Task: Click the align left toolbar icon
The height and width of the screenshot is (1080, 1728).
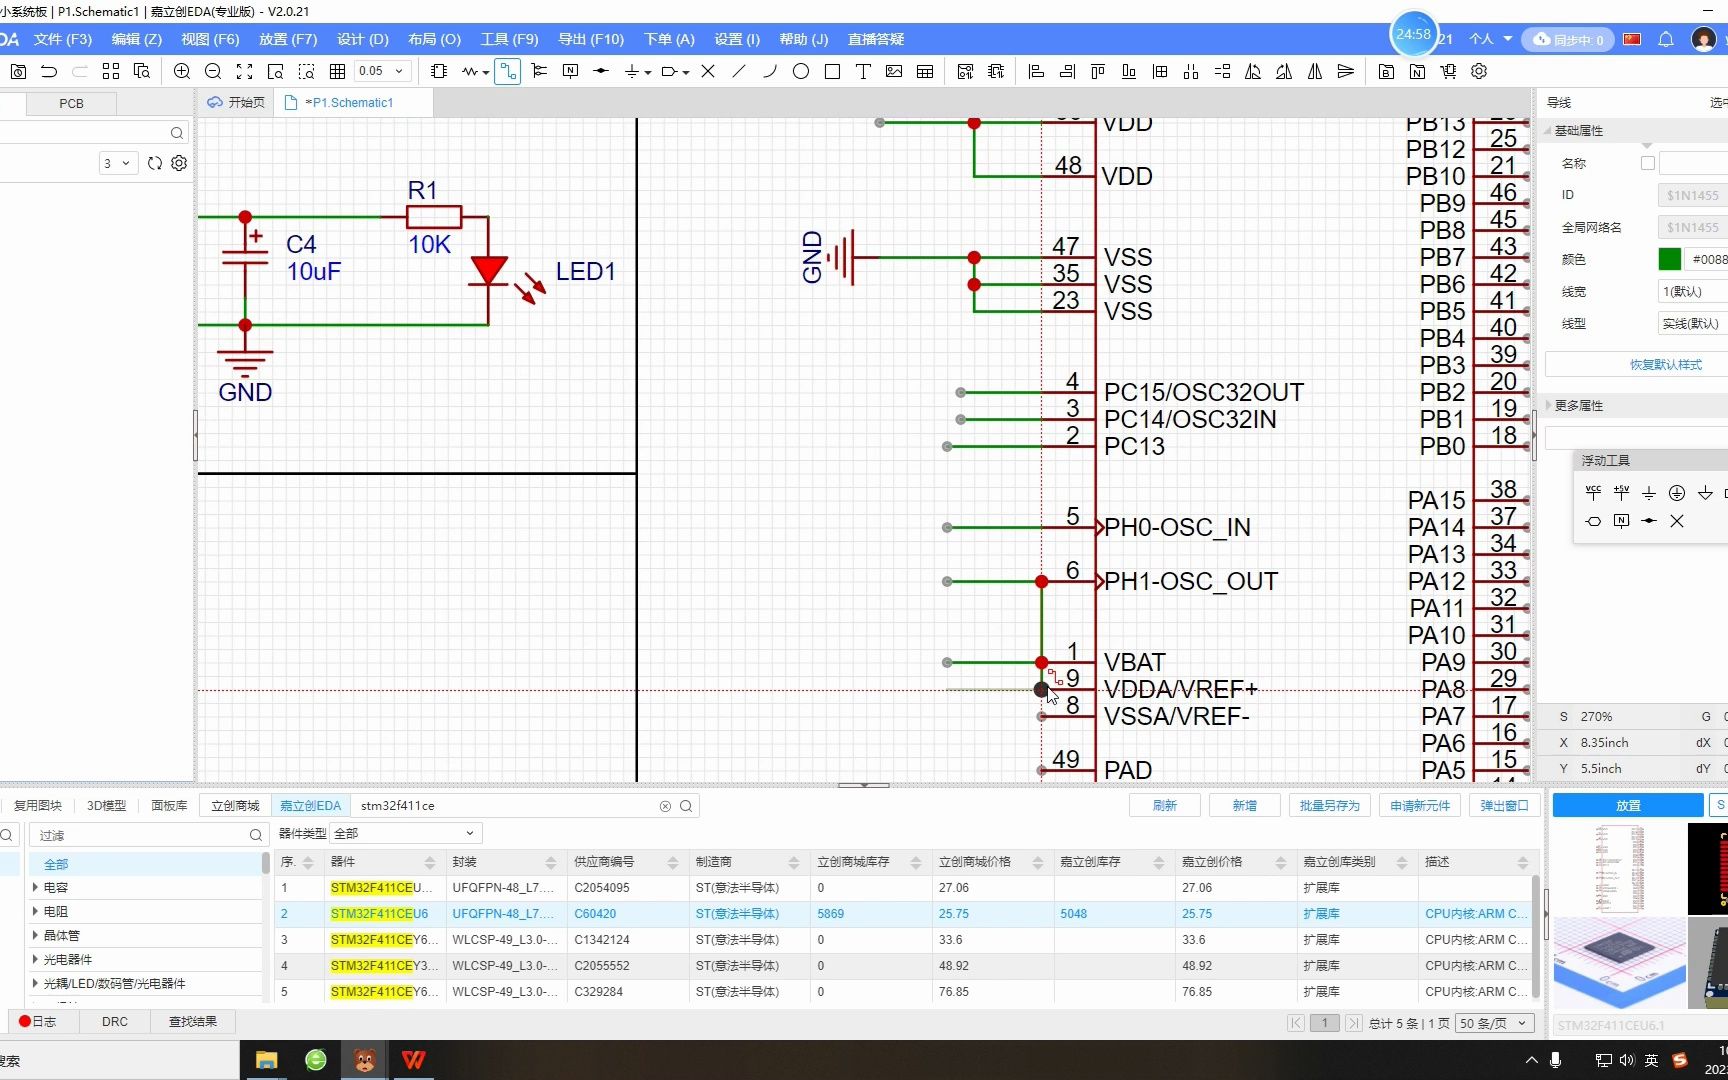Action: point(1036,71)
